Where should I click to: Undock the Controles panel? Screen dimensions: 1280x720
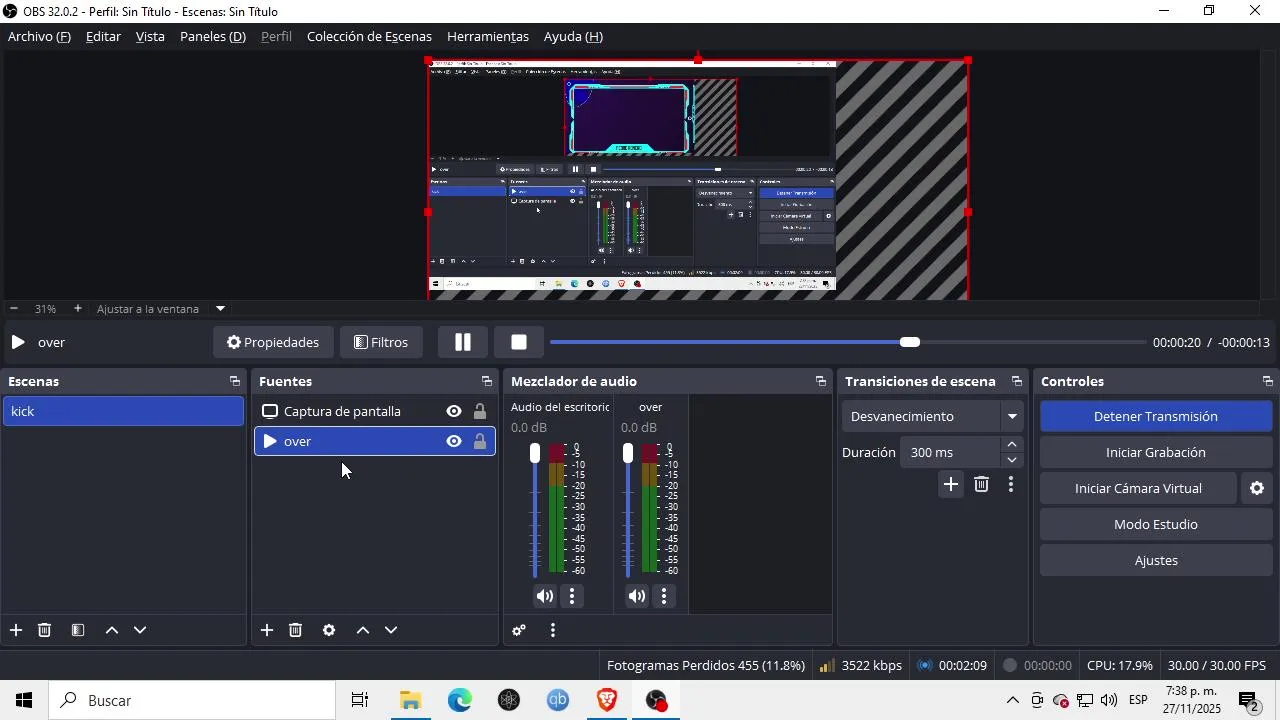pyautogui.click(x=1268, y=381)
